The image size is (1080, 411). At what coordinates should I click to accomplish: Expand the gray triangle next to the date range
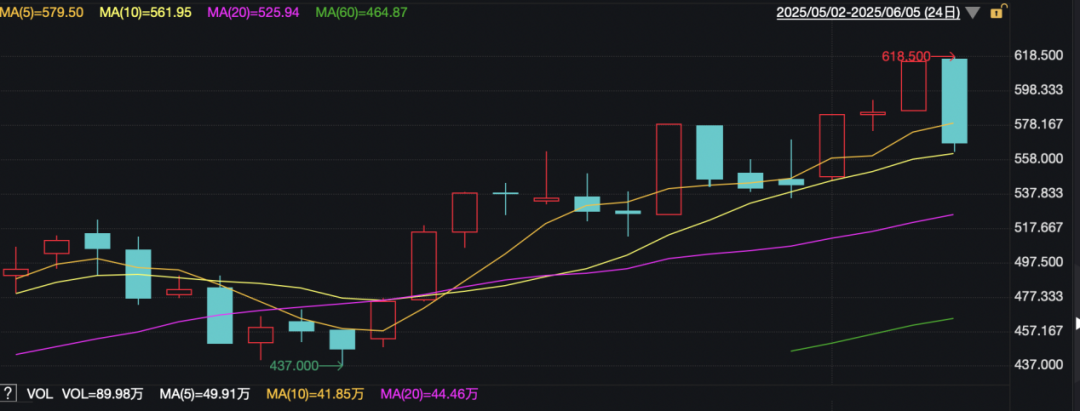pyautogui.click(x=972, y=12)
